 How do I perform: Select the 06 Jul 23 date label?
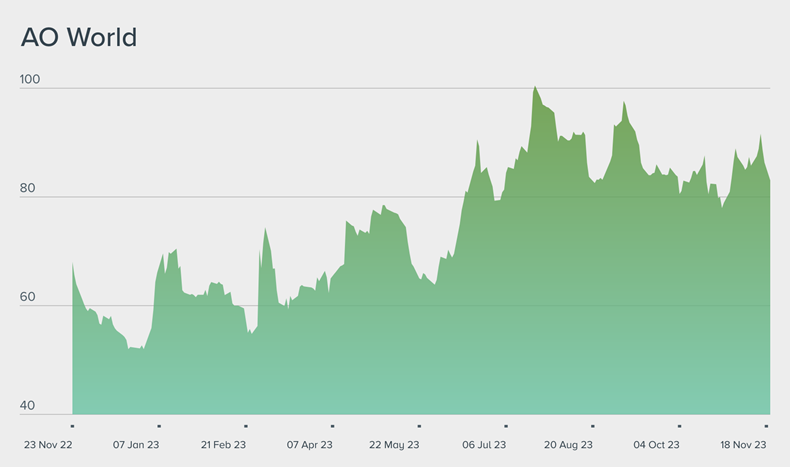(x=484, y=444)
